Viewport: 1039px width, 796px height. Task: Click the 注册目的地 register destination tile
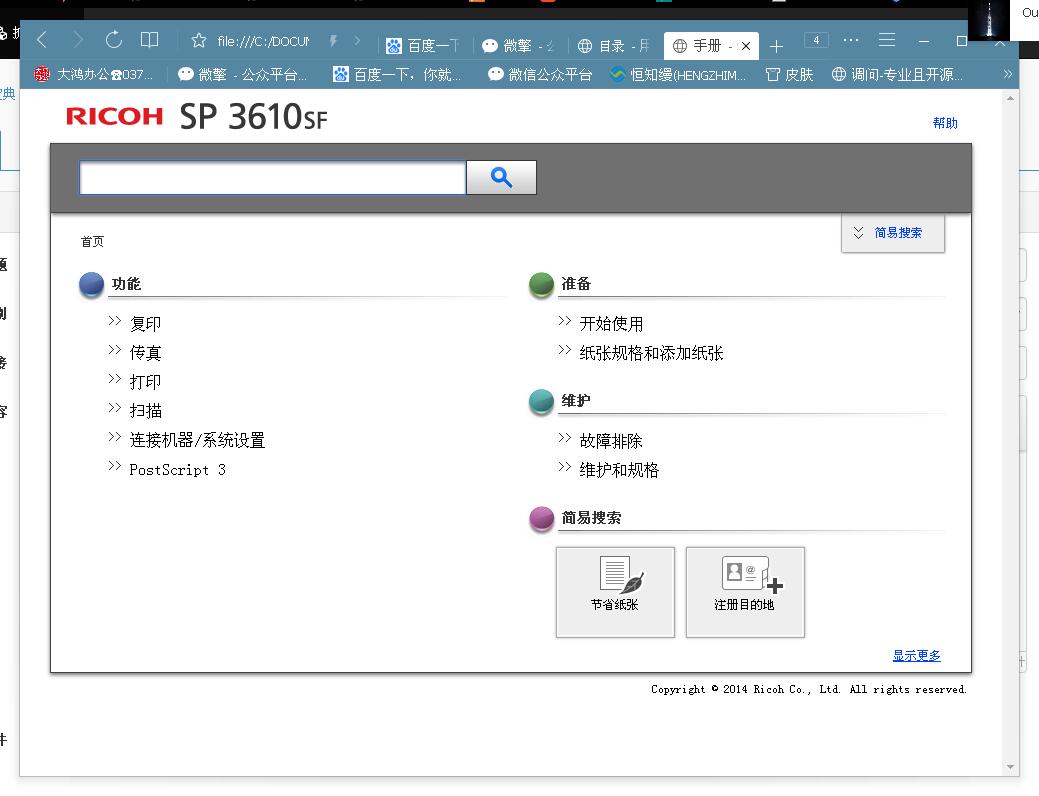pos(745,592)
